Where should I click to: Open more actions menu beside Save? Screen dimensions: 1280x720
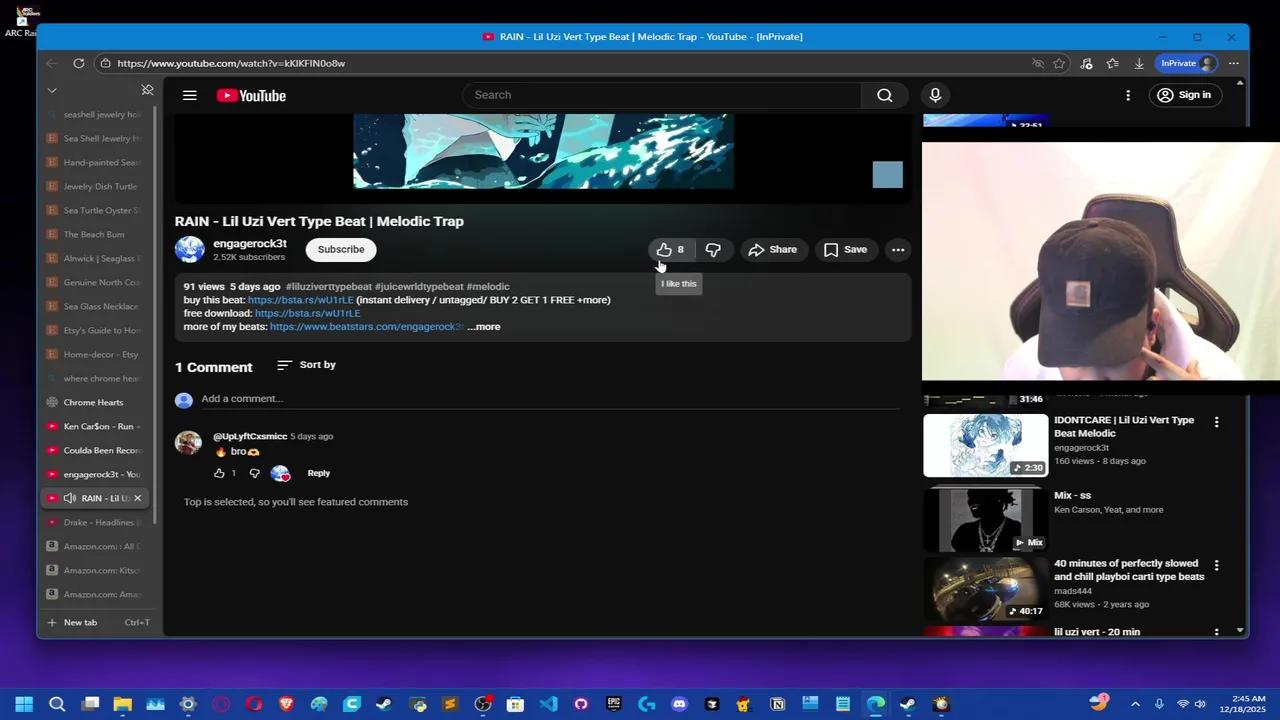pyautogui.click(x=898, y=249)
